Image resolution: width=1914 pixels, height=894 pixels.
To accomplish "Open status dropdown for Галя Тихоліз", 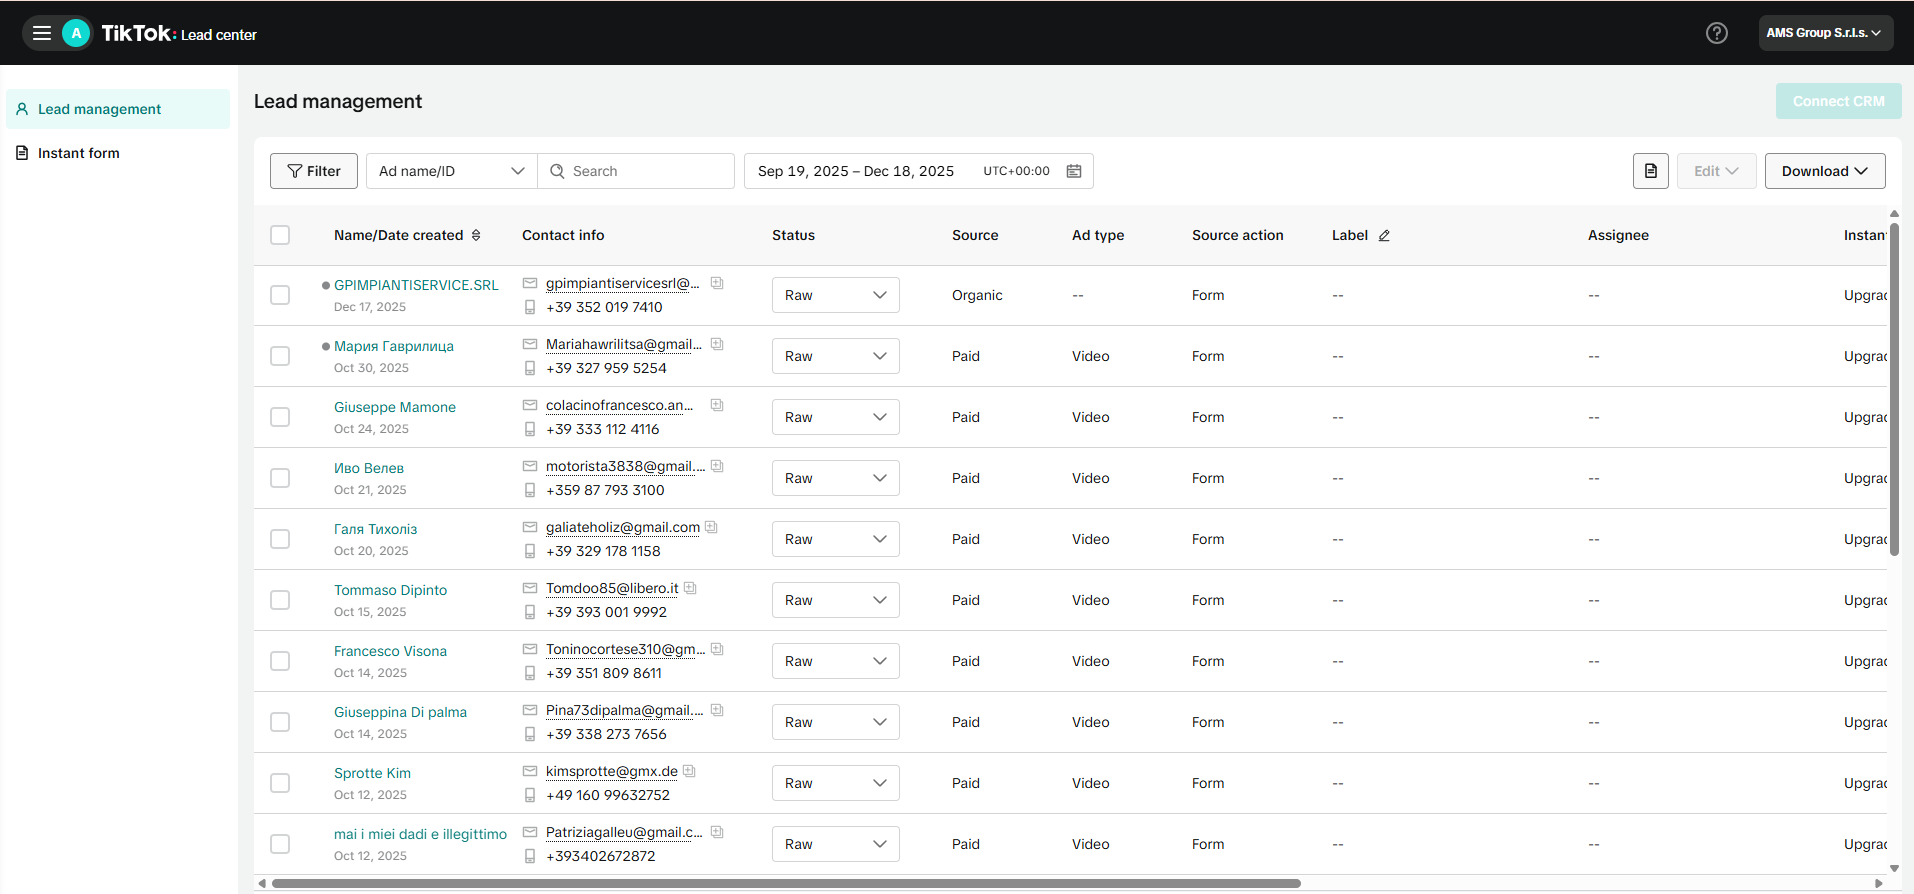I will (x=836, y=539).
